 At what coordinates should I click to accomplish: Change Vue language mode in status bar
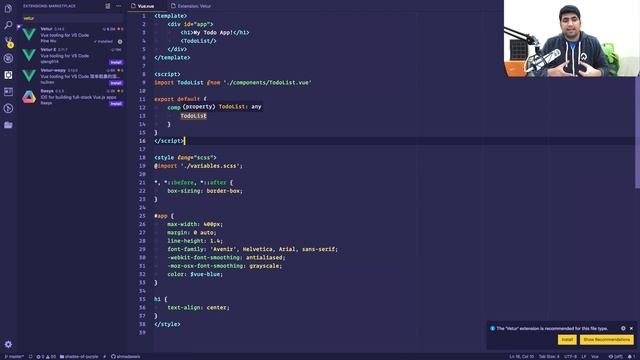coord(595,356)
